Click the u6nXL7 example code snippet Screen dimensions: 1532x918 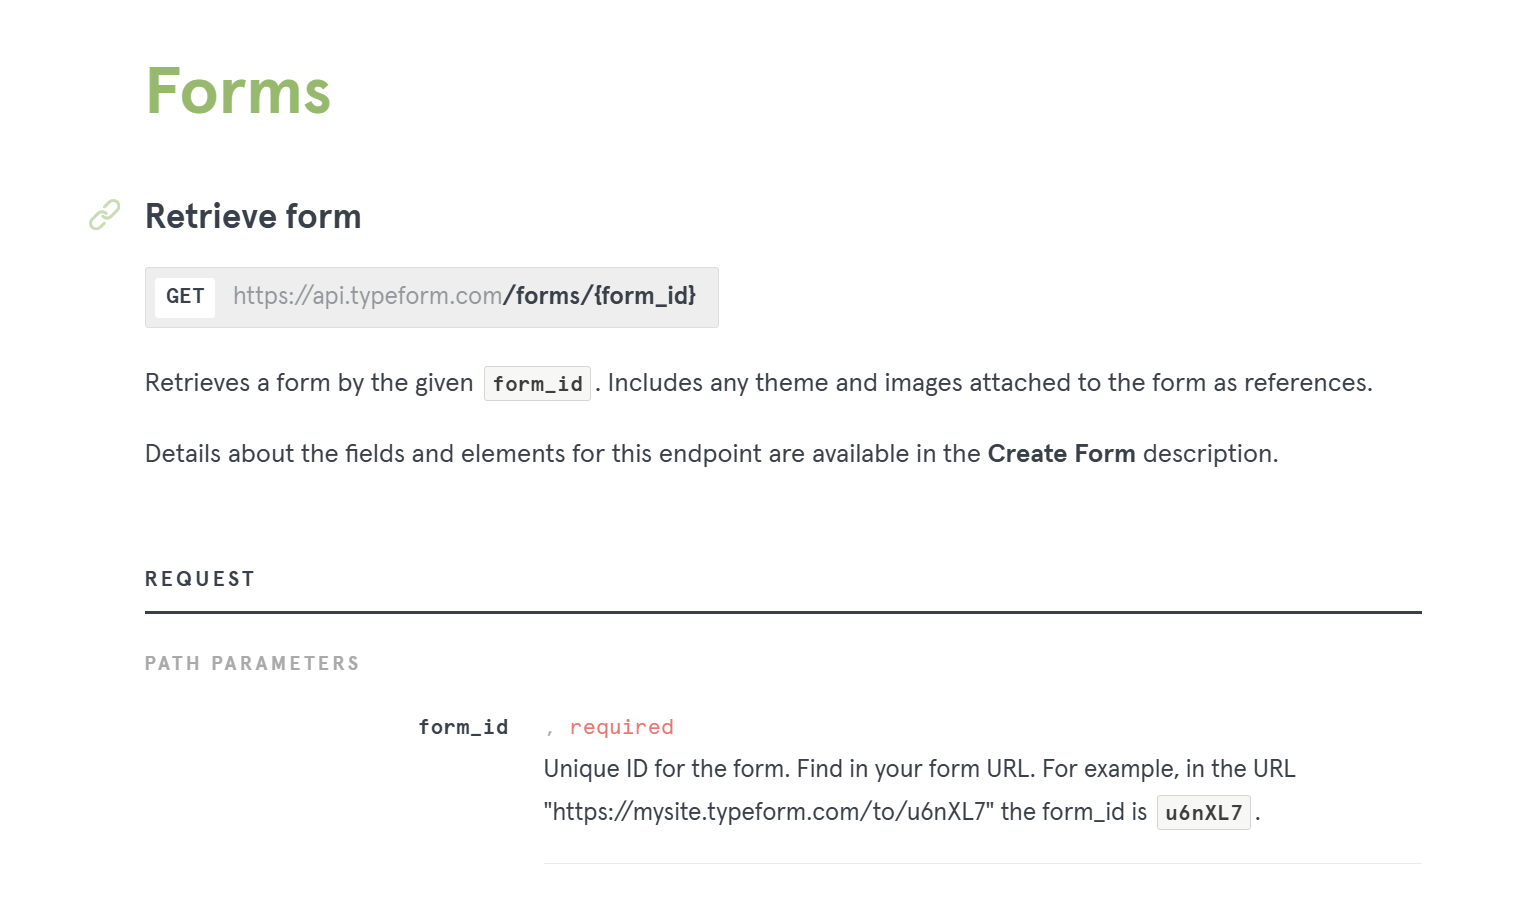tap(1203, 813)
